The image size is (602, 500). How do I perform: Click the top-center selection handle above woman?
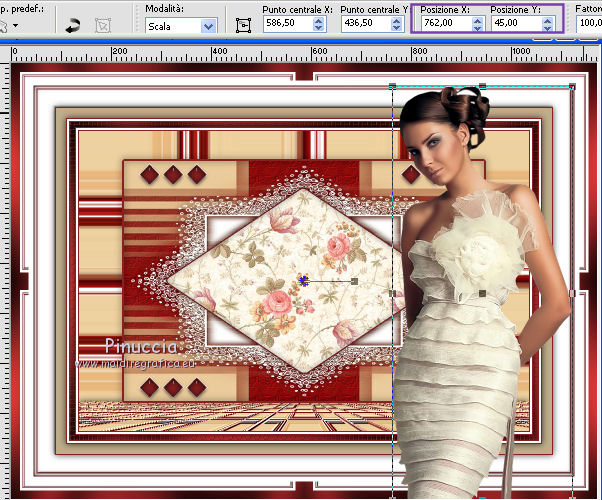tap(483, 86)
